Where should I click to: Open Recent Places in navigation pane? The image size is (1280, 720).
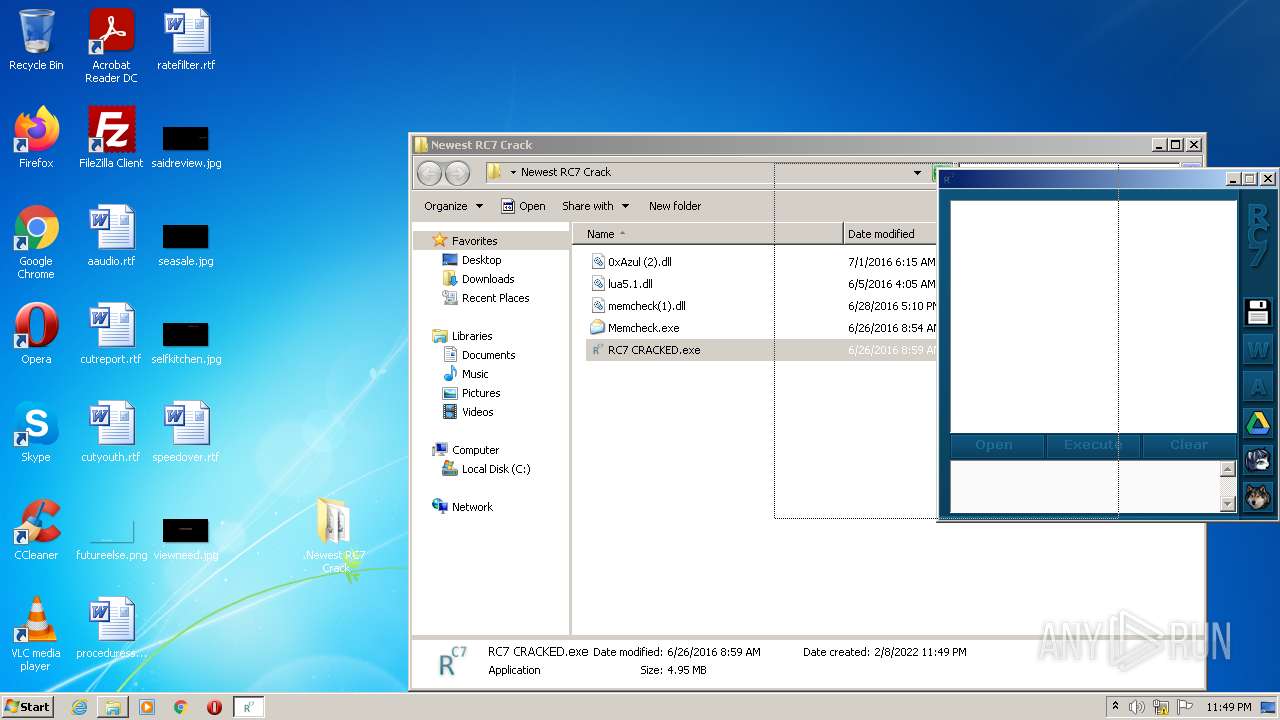pos(495,298)
